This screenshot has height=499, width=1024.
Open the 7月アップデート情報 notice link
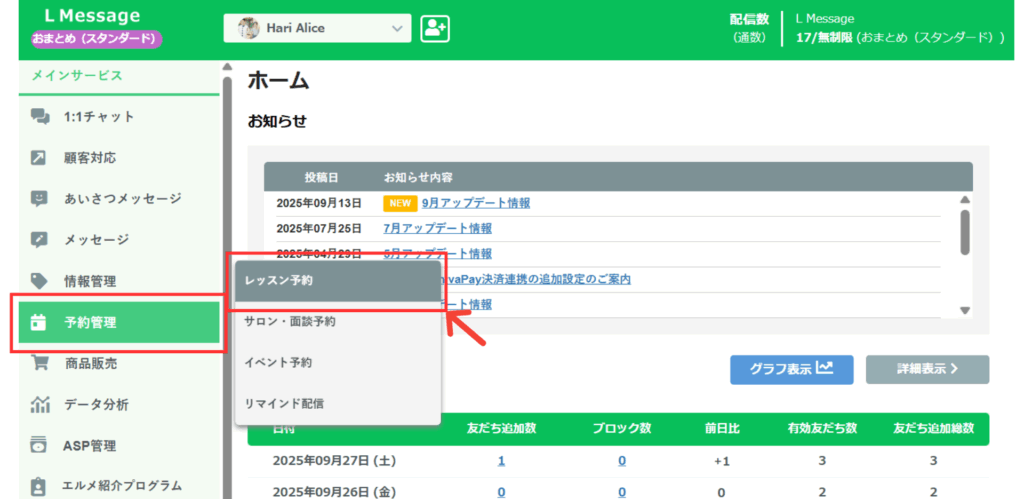(437, 228)
